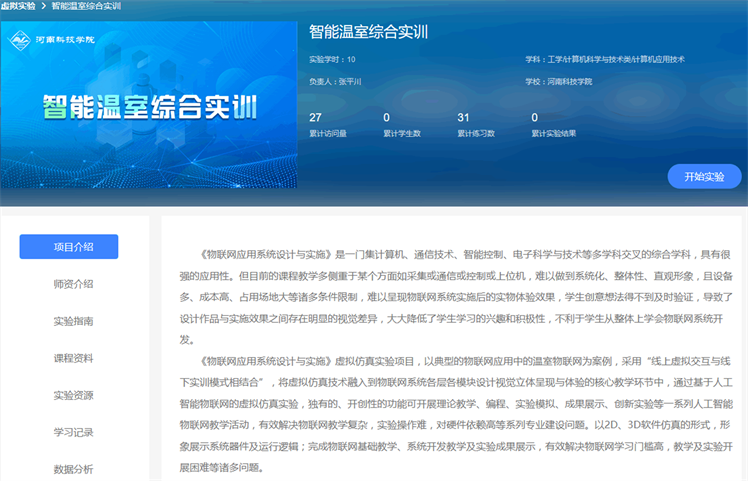View 学习记录 from the sidebar

[73, 432]
